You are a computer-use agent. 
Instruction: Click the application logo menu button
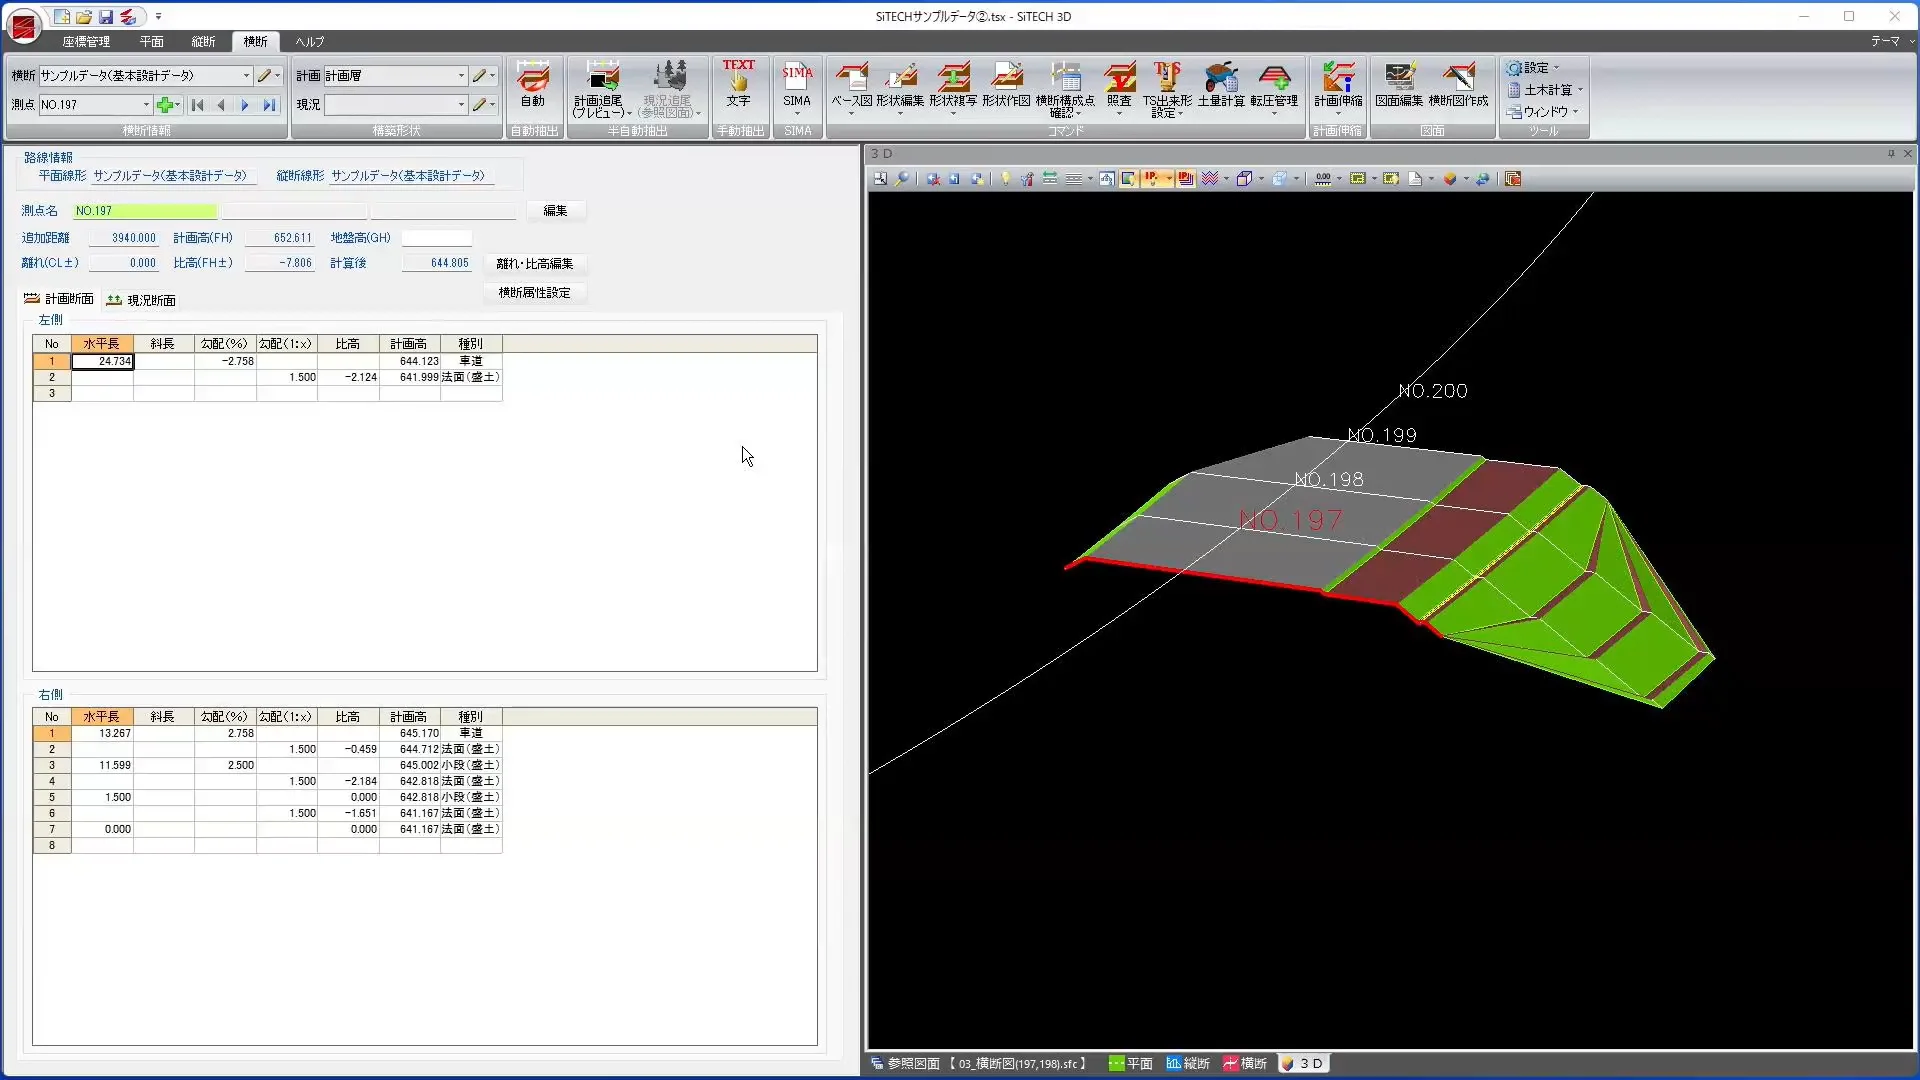[23, 25]
